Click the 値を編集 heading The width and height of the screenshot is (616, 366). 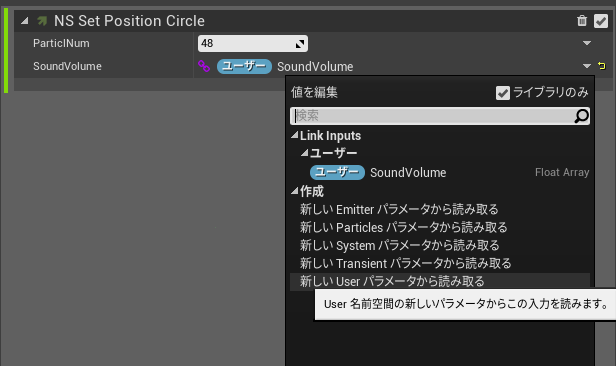(x=314, y=92)
